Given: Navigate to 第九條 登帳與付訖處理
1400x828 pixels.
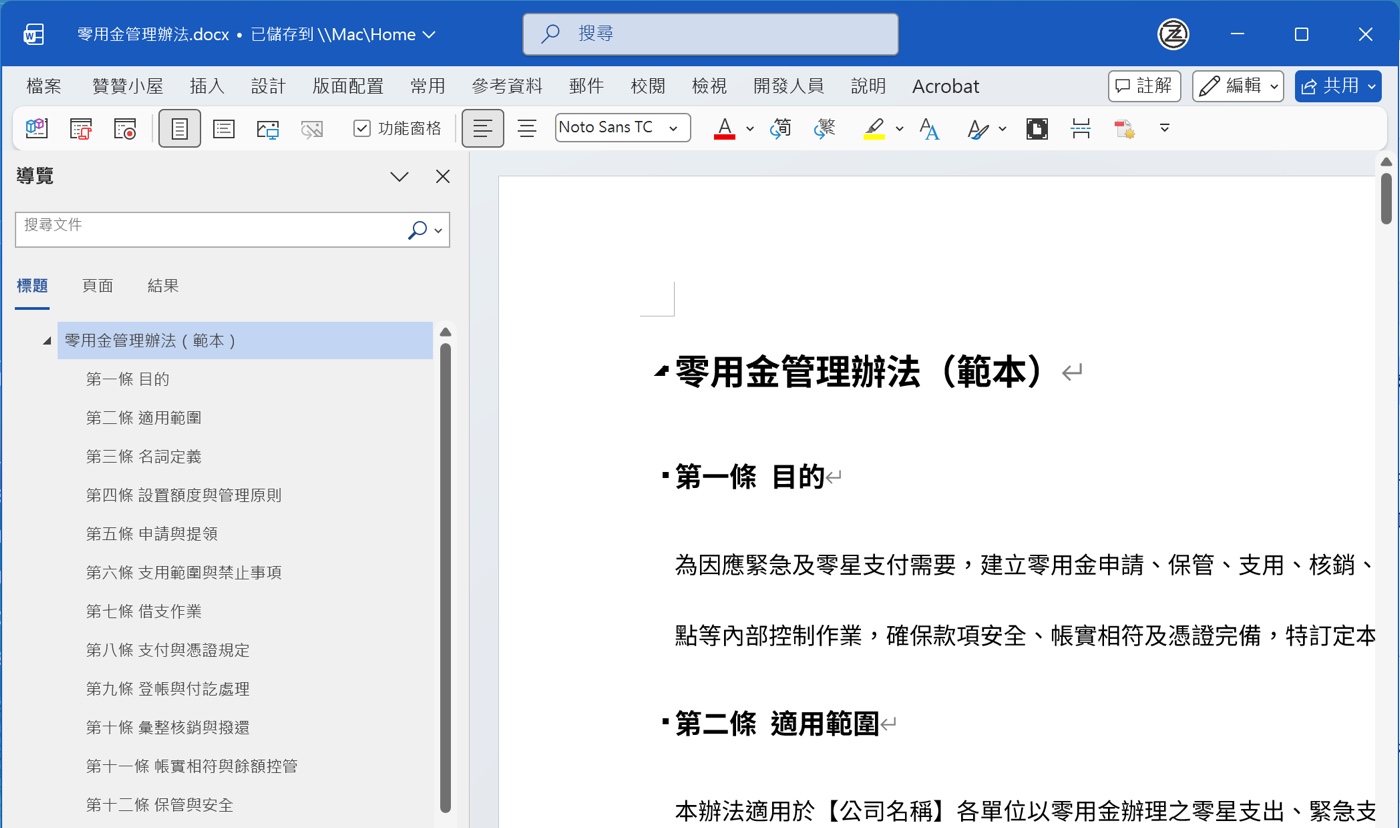Looking at the screenshot, I should point(167,689).
